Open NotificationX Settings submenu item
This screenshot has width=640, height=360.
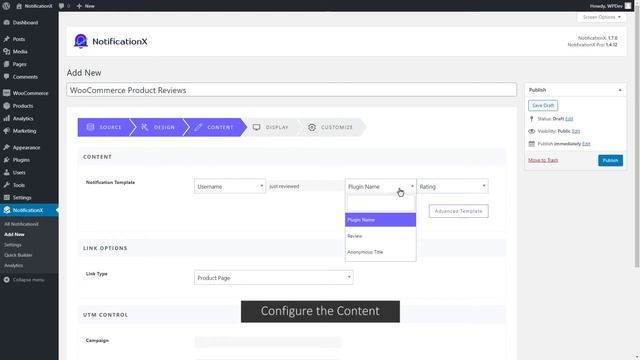(x=13, y=245)
